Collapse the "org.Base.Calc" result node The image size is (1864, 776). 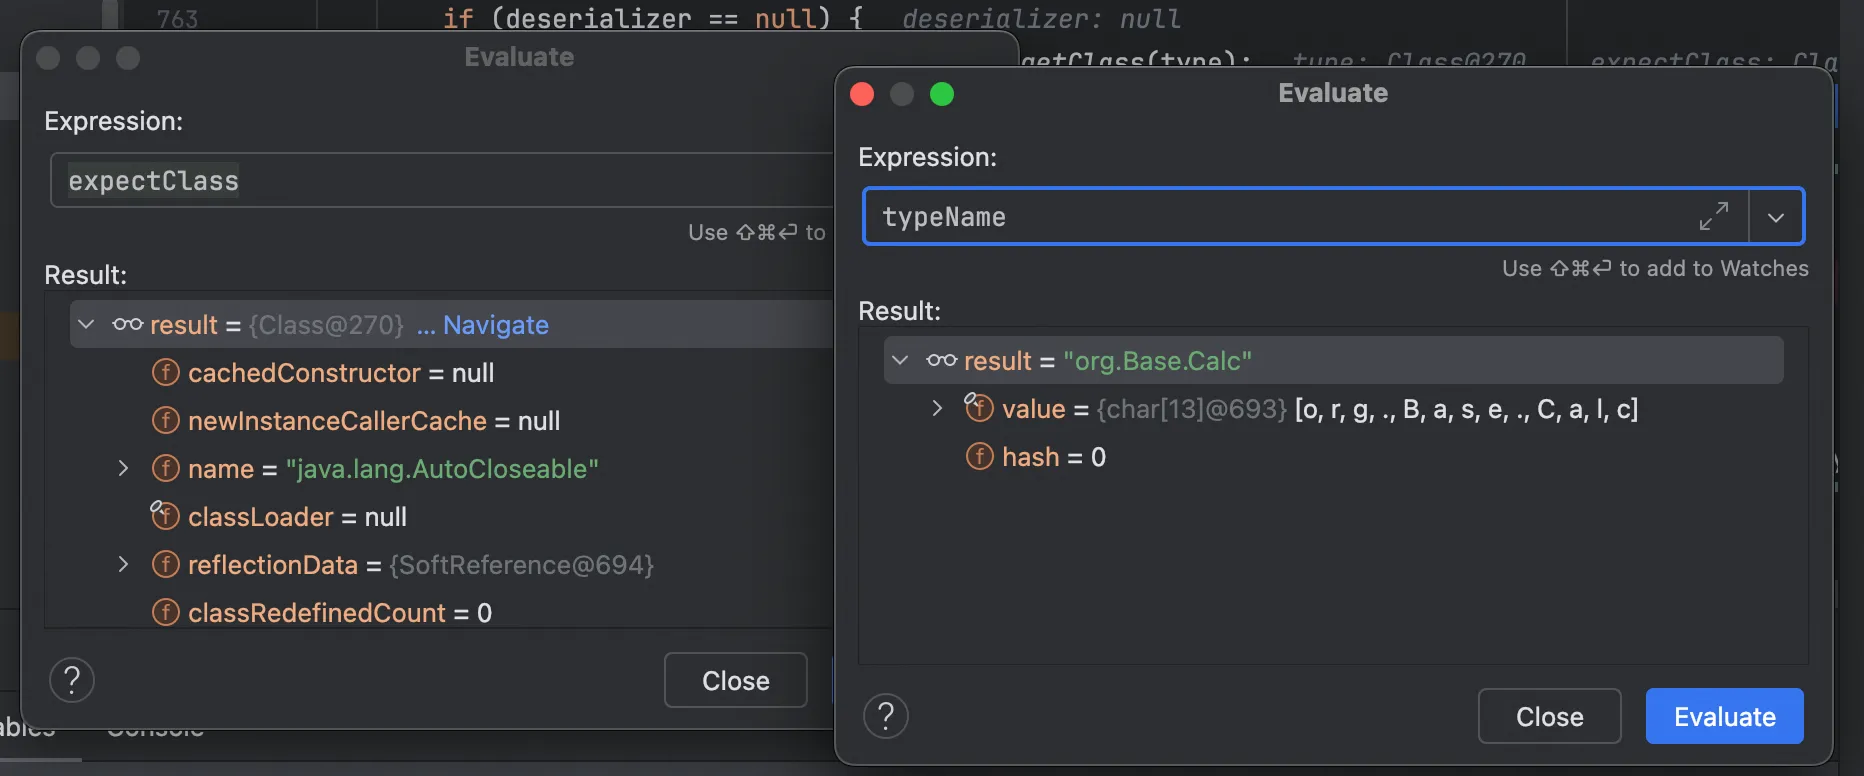pos(900,360)
